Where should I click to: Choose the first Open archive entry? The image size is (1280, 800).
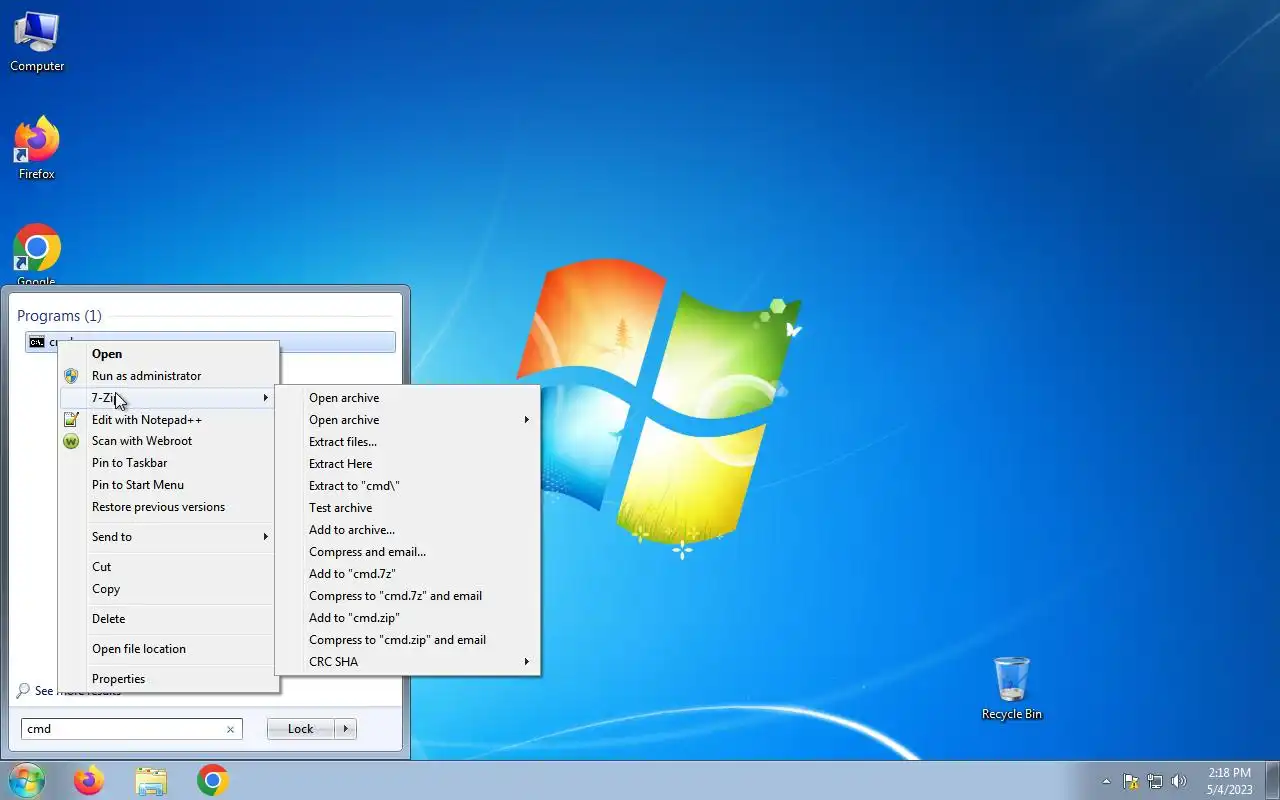pos(407,398)
